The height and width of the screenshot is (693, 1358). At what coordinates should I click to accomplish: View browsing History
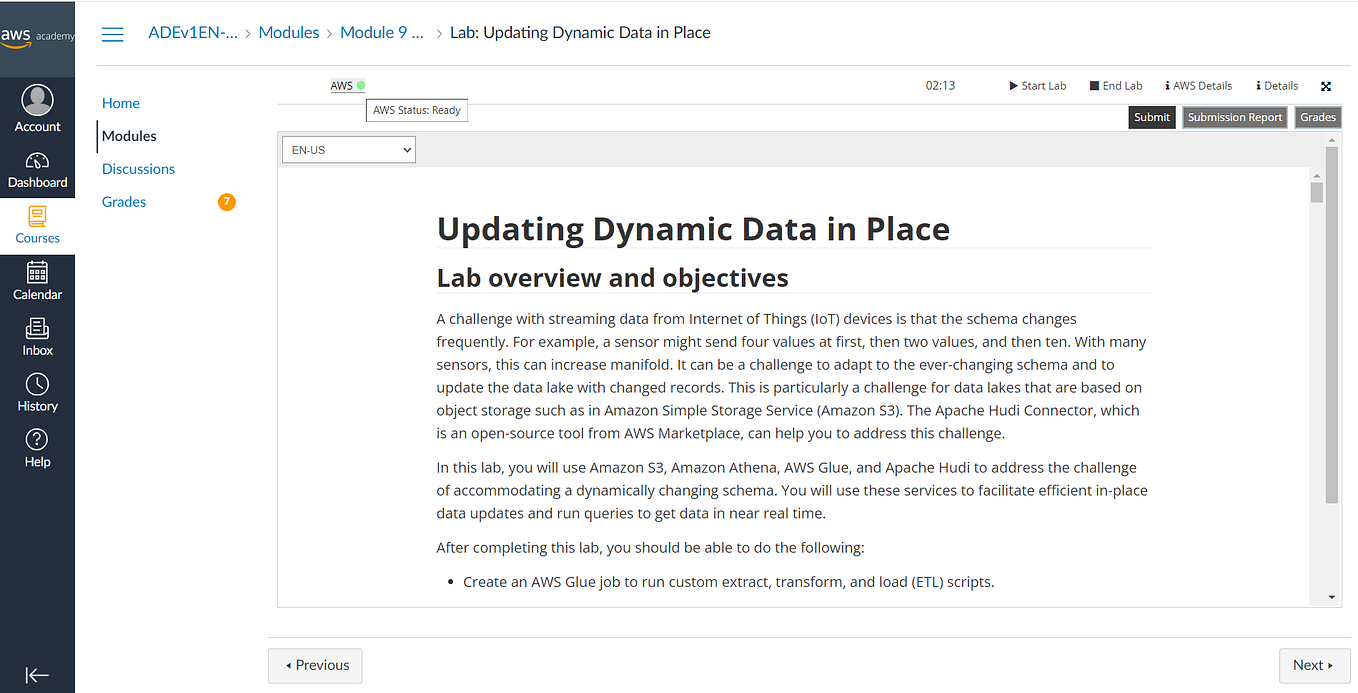[x=37, y=393]
